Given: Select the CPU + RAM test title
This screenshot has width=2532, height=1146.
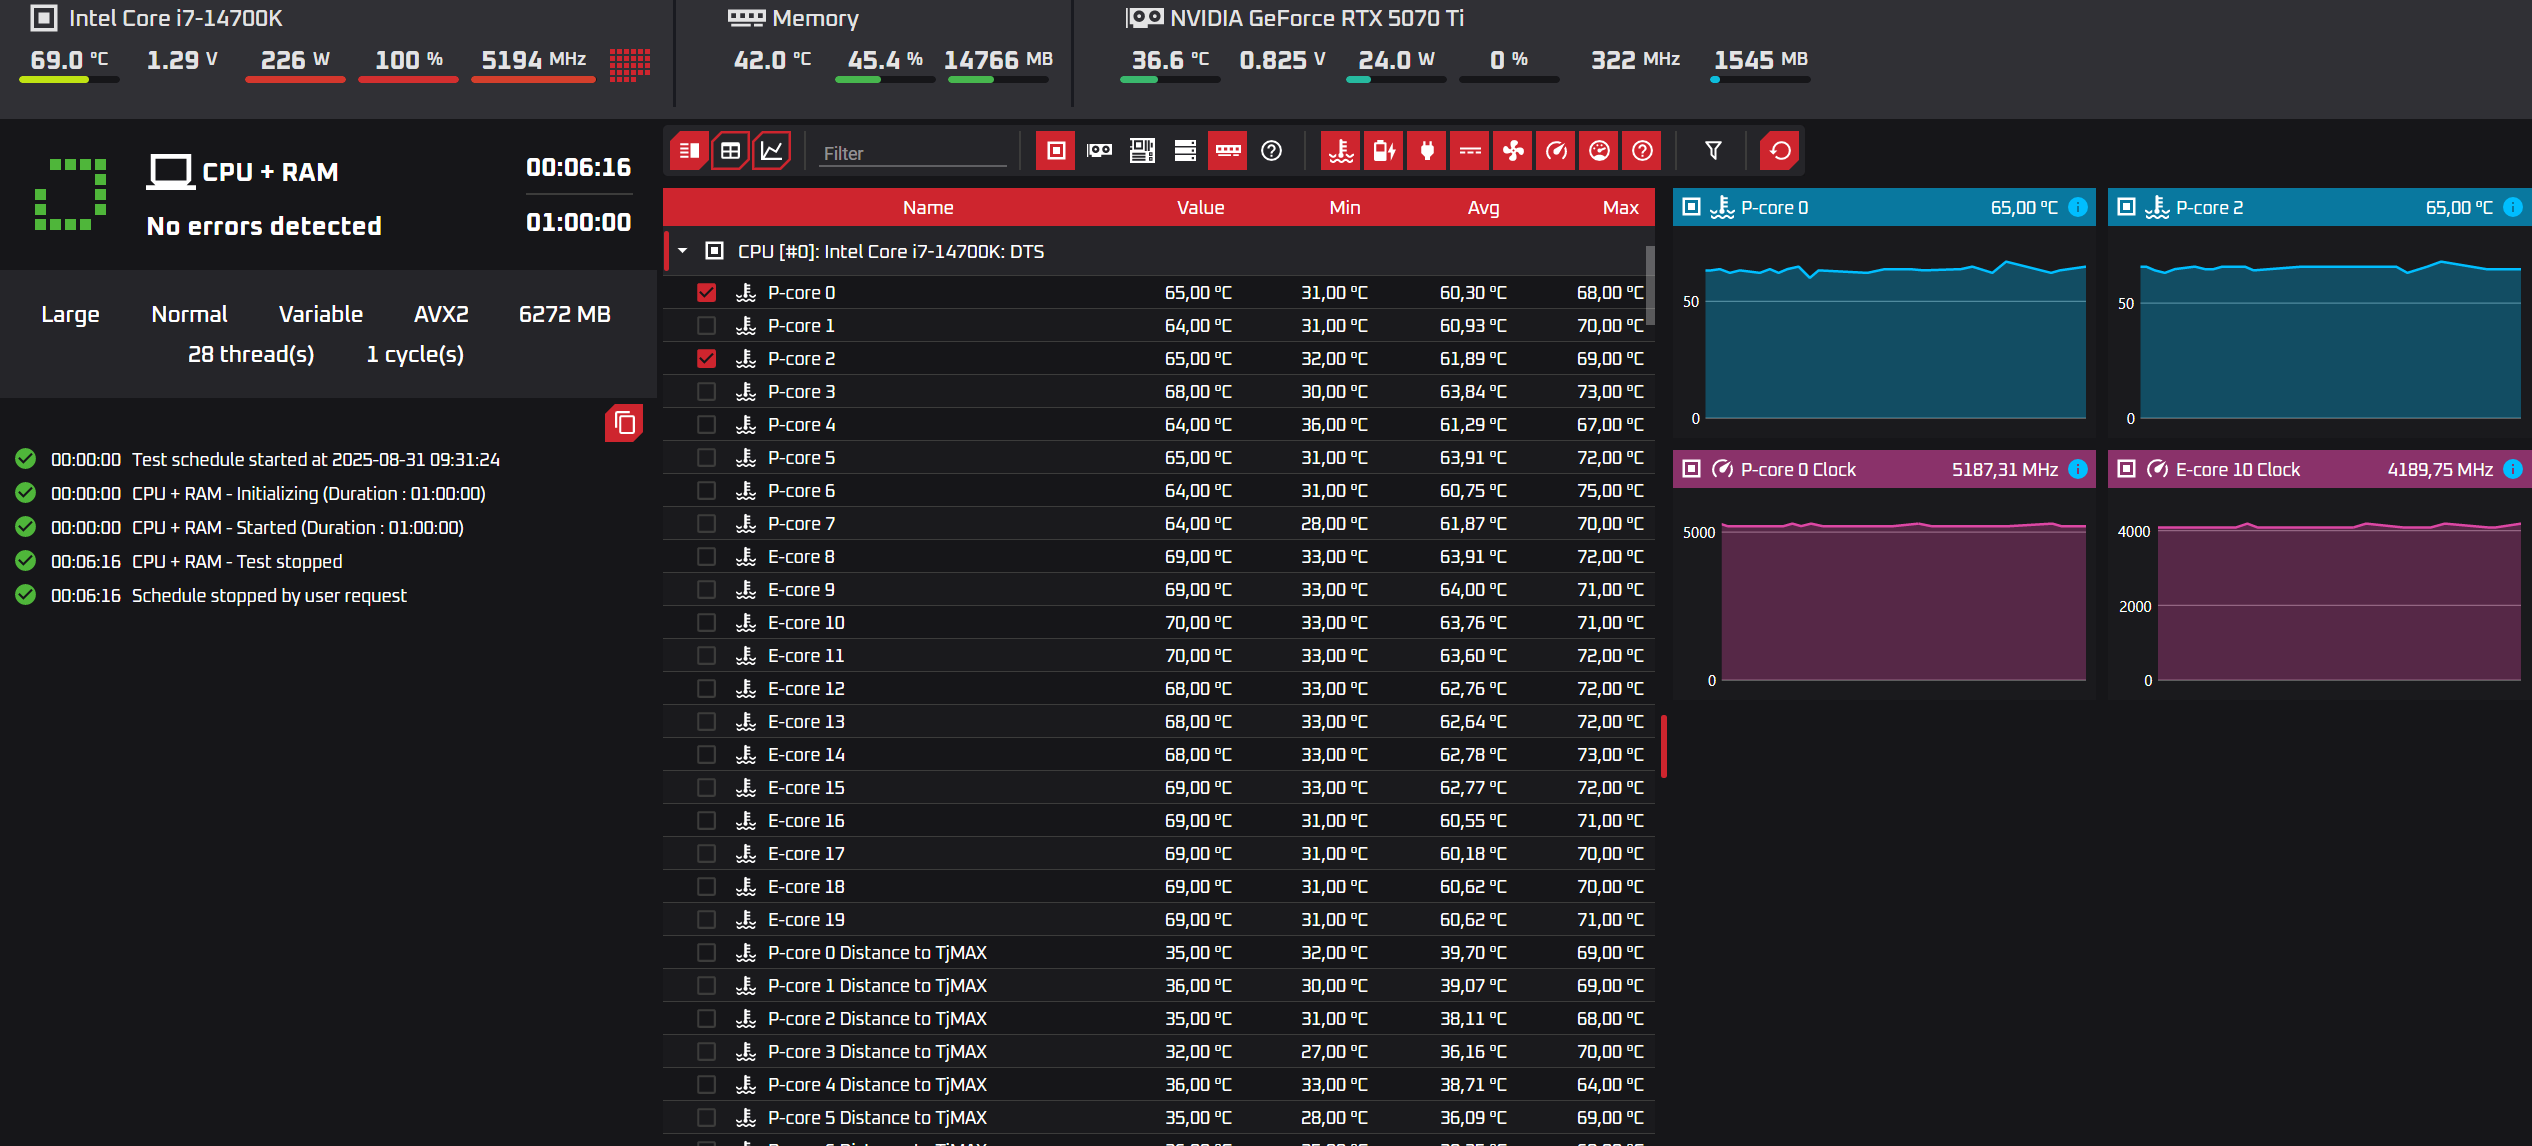Looking at the screenshot, I should (x=270, y=172).
